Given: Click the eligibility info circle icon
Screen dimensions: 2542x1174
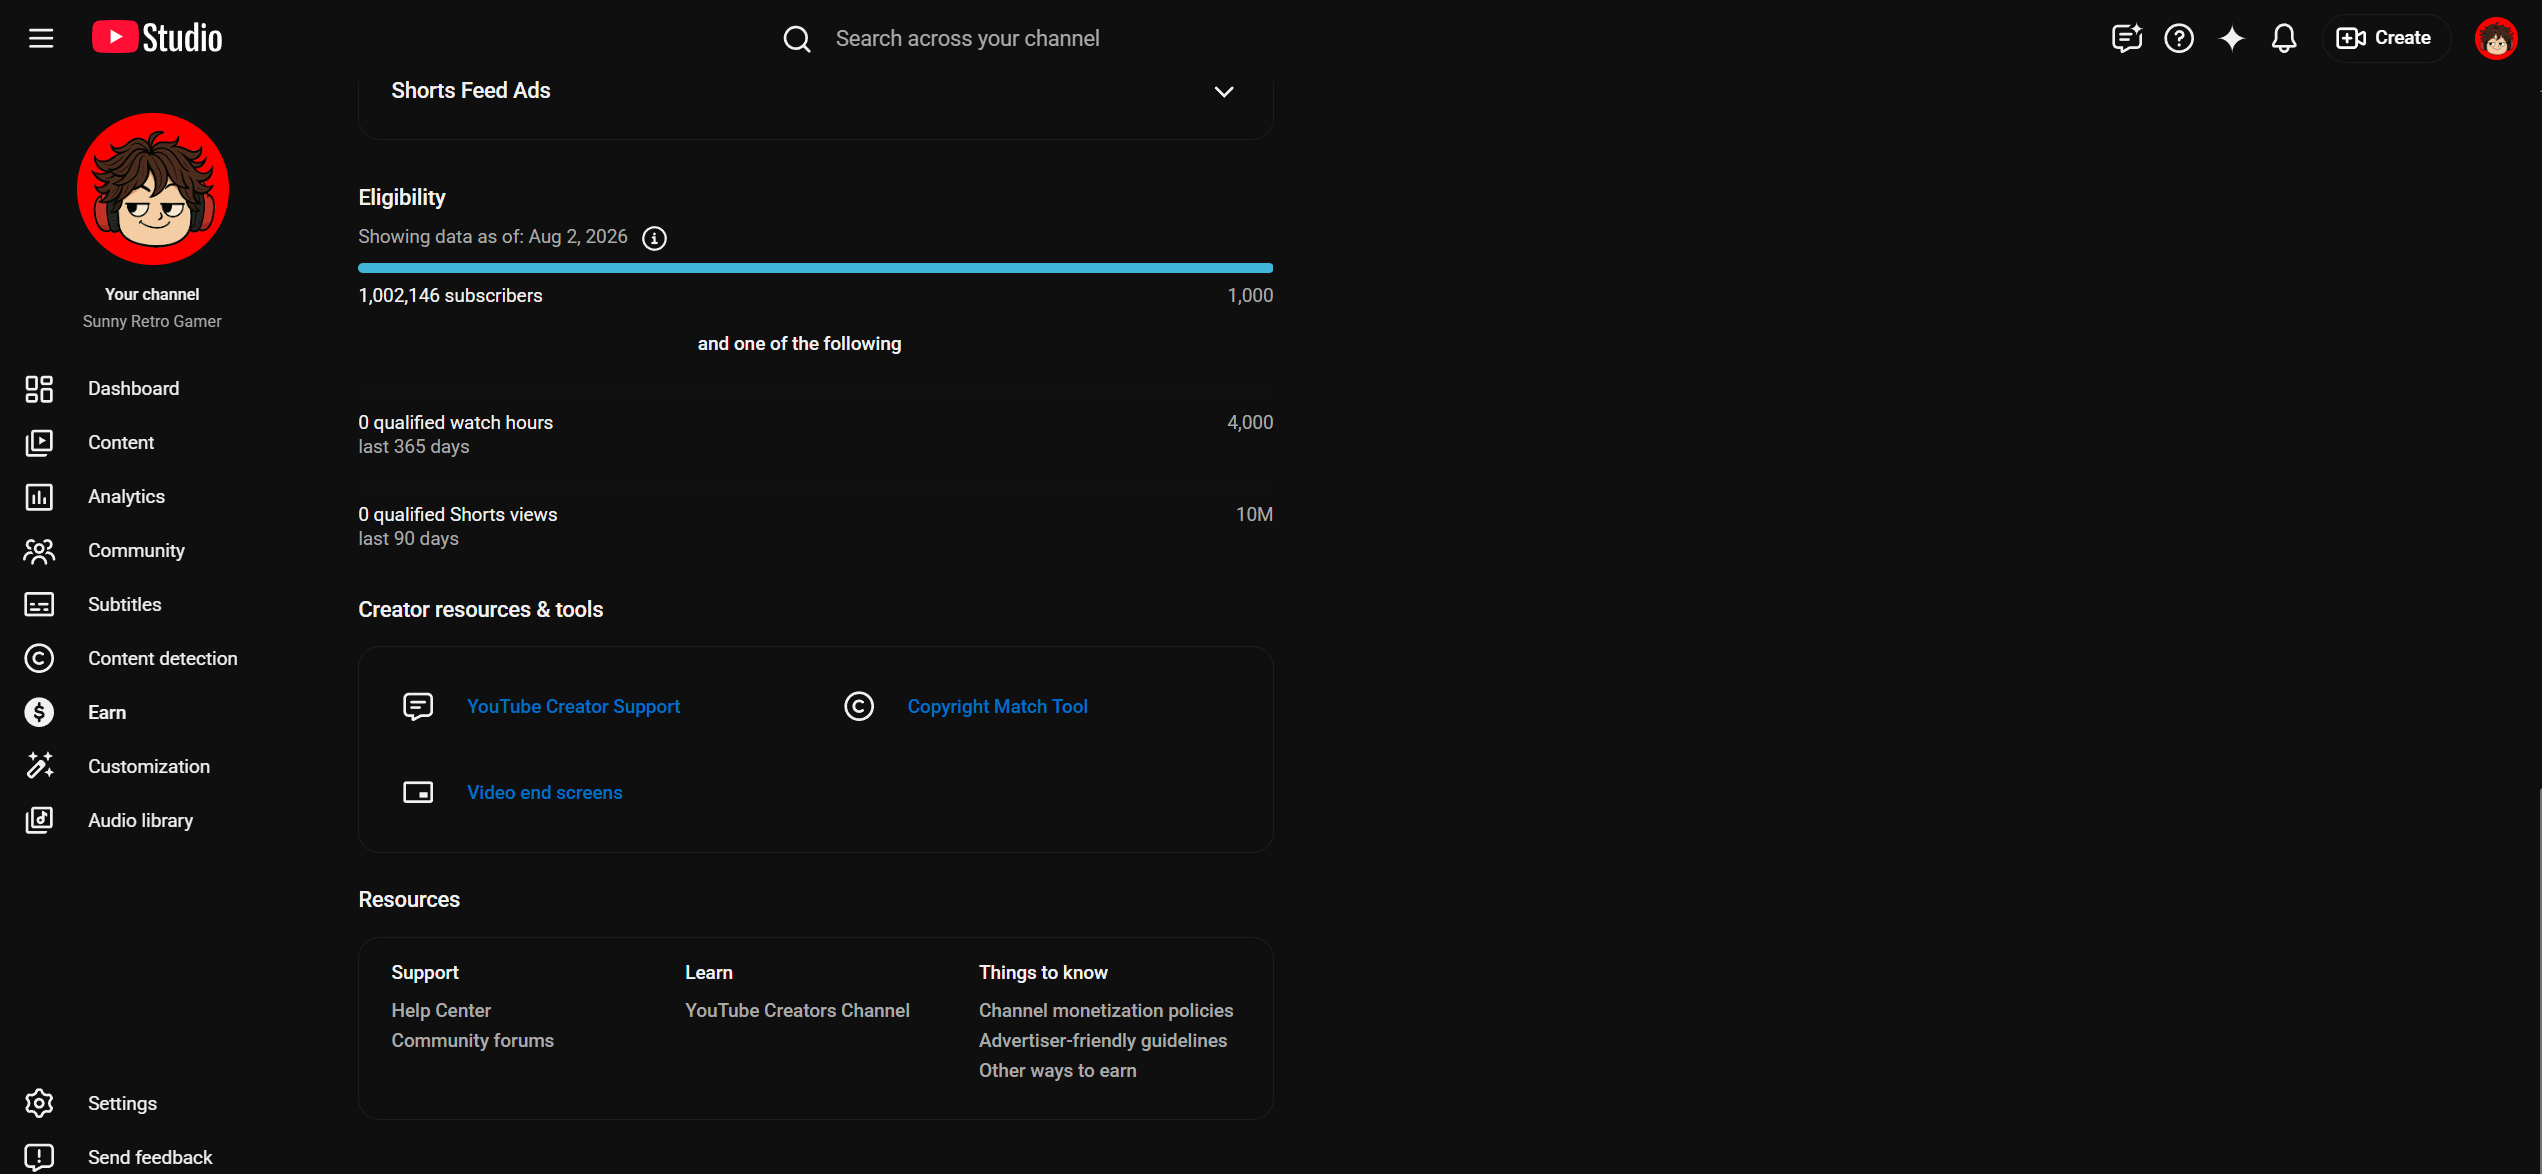Looking at the screenshot, I should tap(654, 238).
